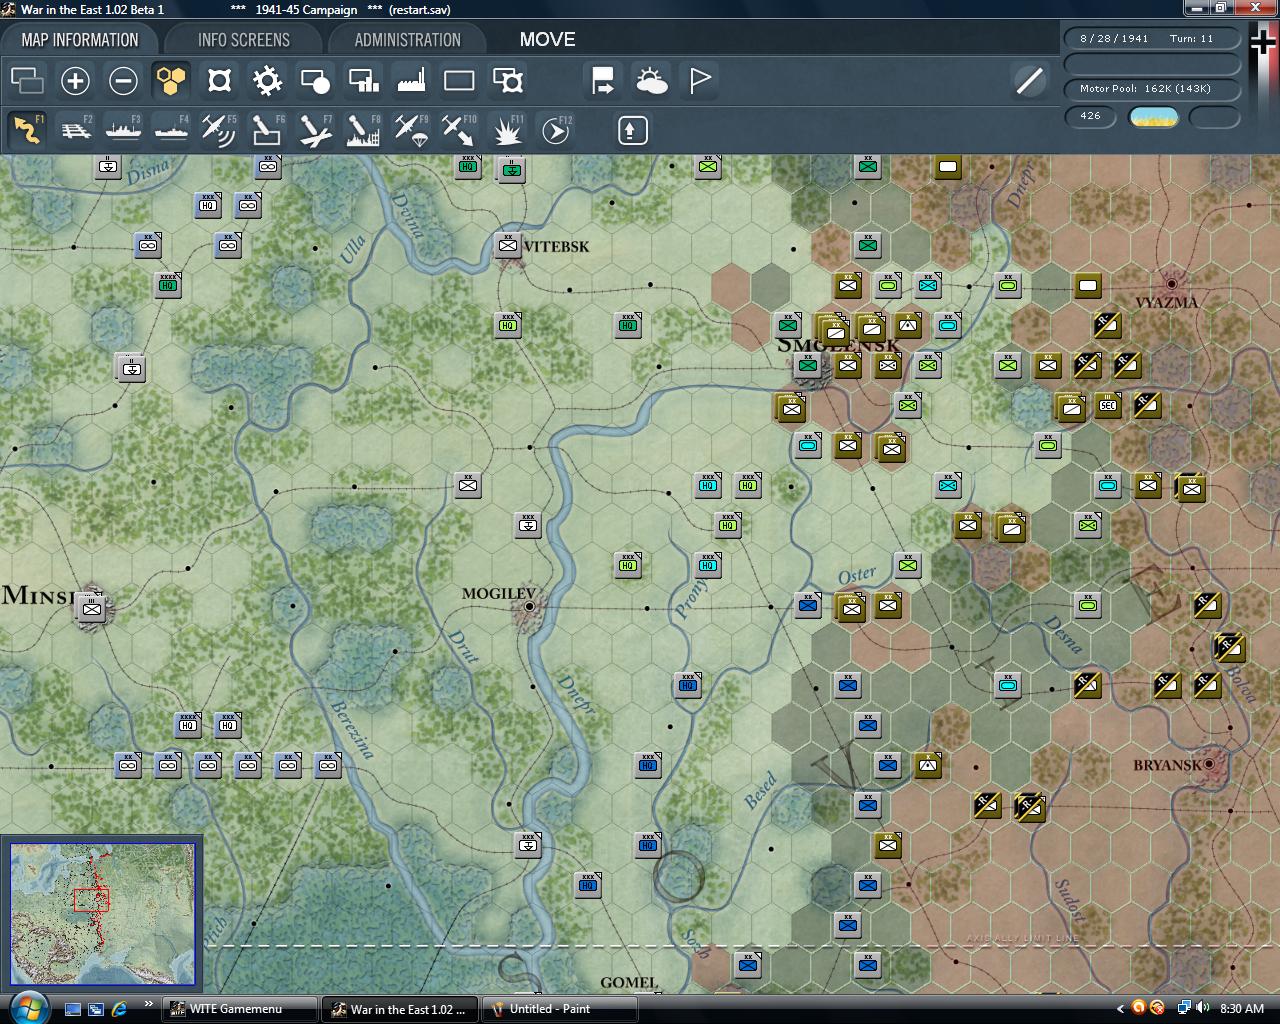
Task: Click the Motor Pool readout
Action: pyautogui.click(x=1152, y=88)
